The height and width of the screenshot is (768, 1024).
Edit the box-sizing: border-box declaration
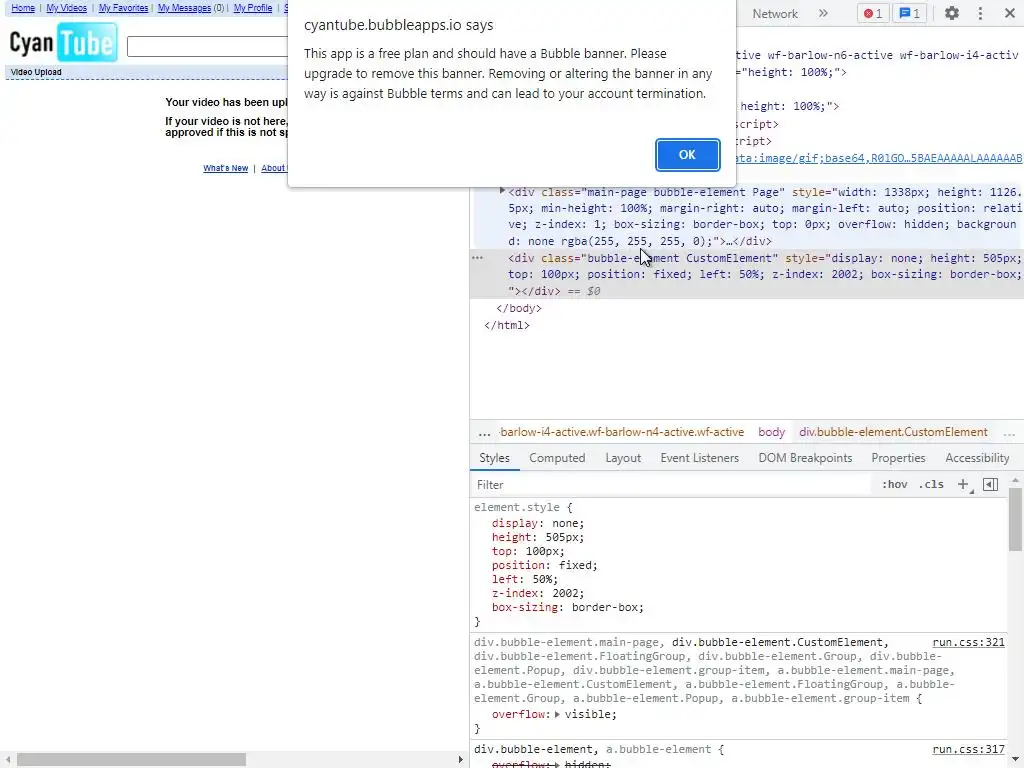click(x=568, y=607)
